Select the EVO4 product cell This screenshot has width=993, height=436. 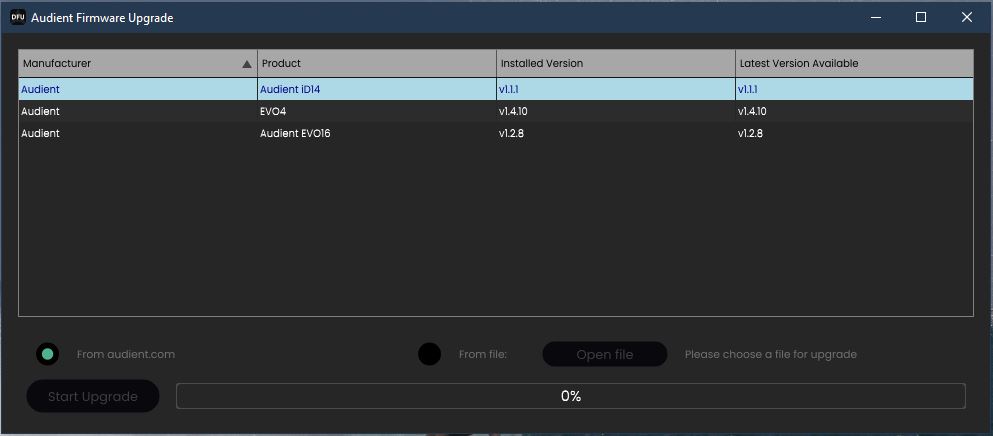pos(377,112)
